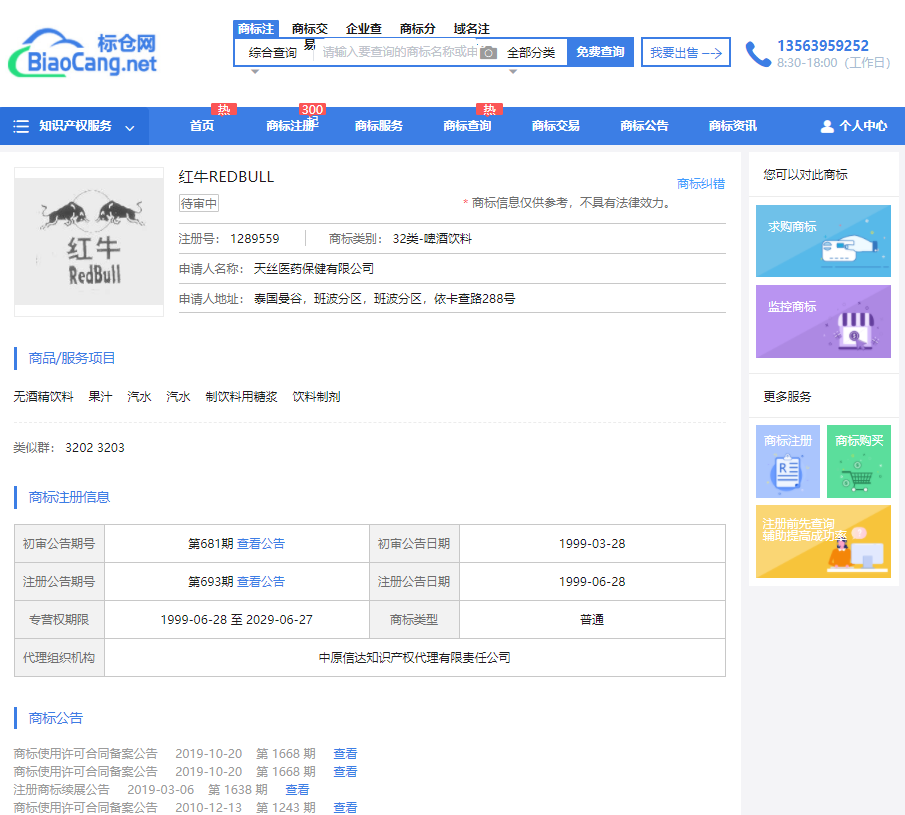Expand the 全部分类 category dropdown
Screen dimensions: 905x815
click(531, 53)
